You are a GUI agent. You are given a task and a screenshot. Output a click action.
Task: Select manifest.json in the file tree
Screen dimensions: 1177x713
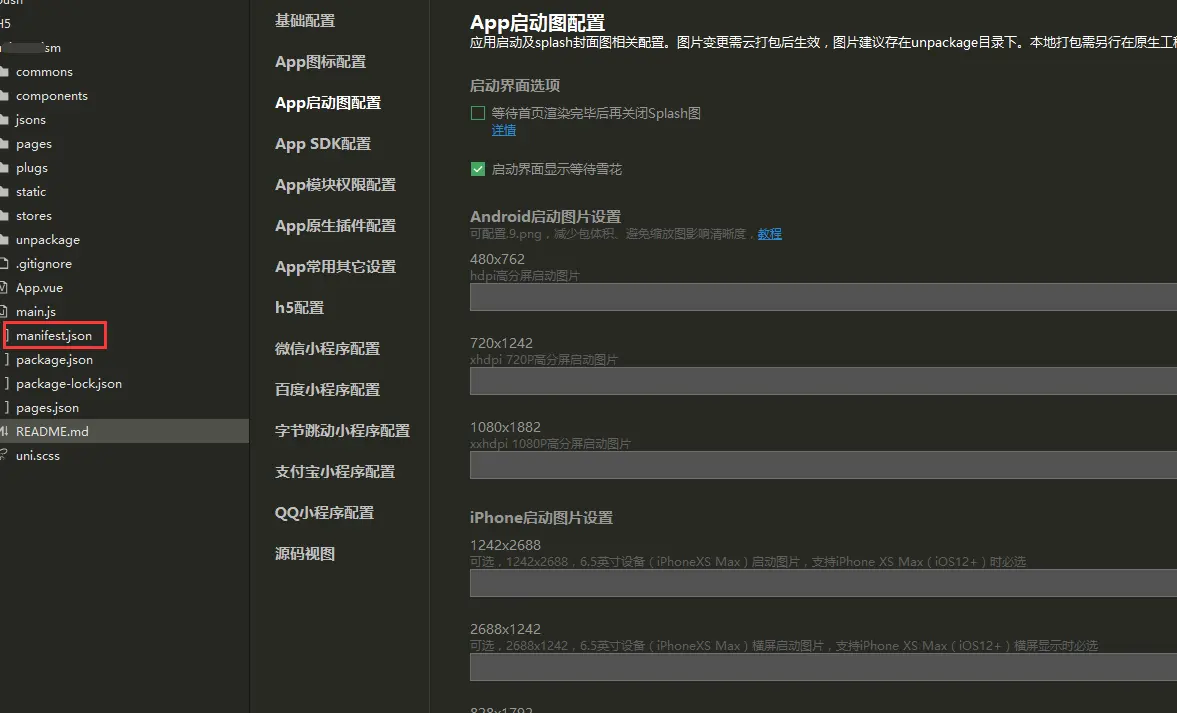tap(54, 335)
